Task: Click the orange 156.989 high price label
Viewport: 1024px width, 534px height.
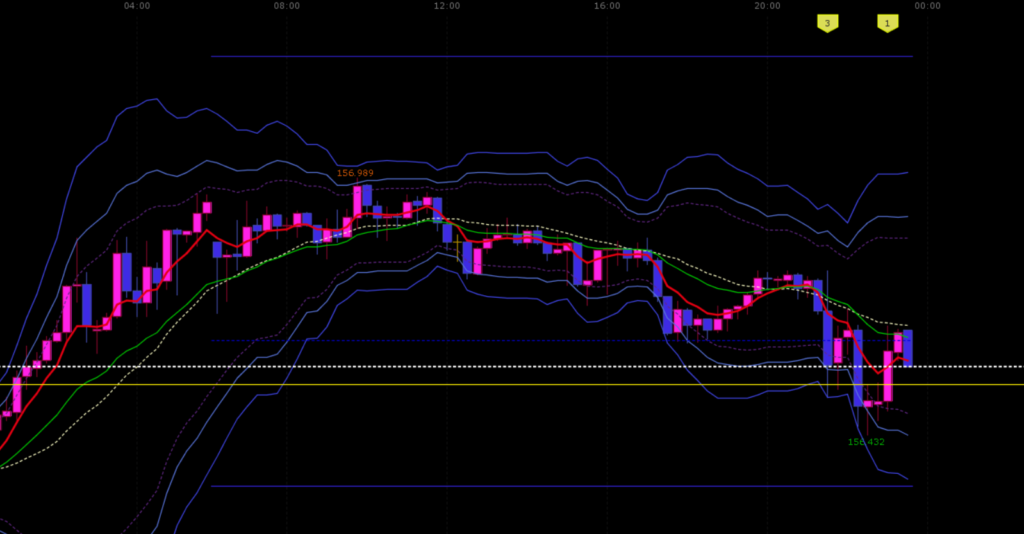Action: pos(355,173)
